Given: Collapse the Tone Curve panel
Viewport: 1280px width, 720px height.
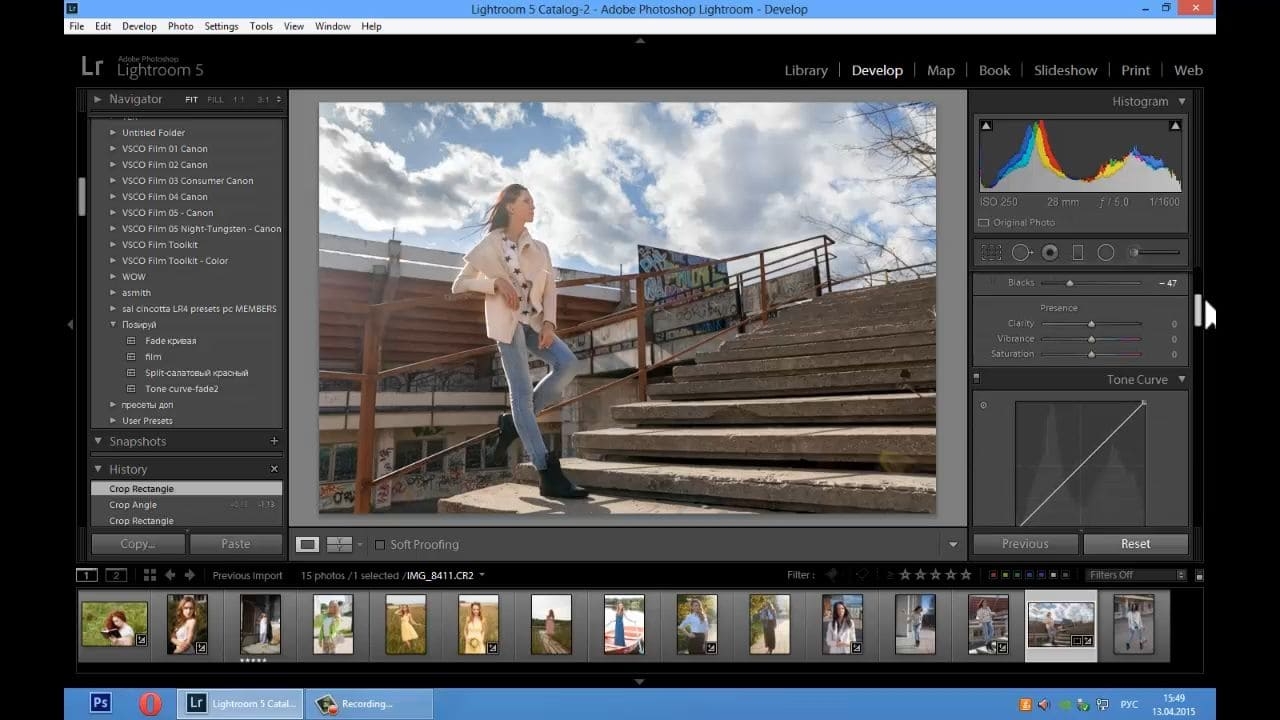Looking at the screenshot, I should (x=1182, y=380).
